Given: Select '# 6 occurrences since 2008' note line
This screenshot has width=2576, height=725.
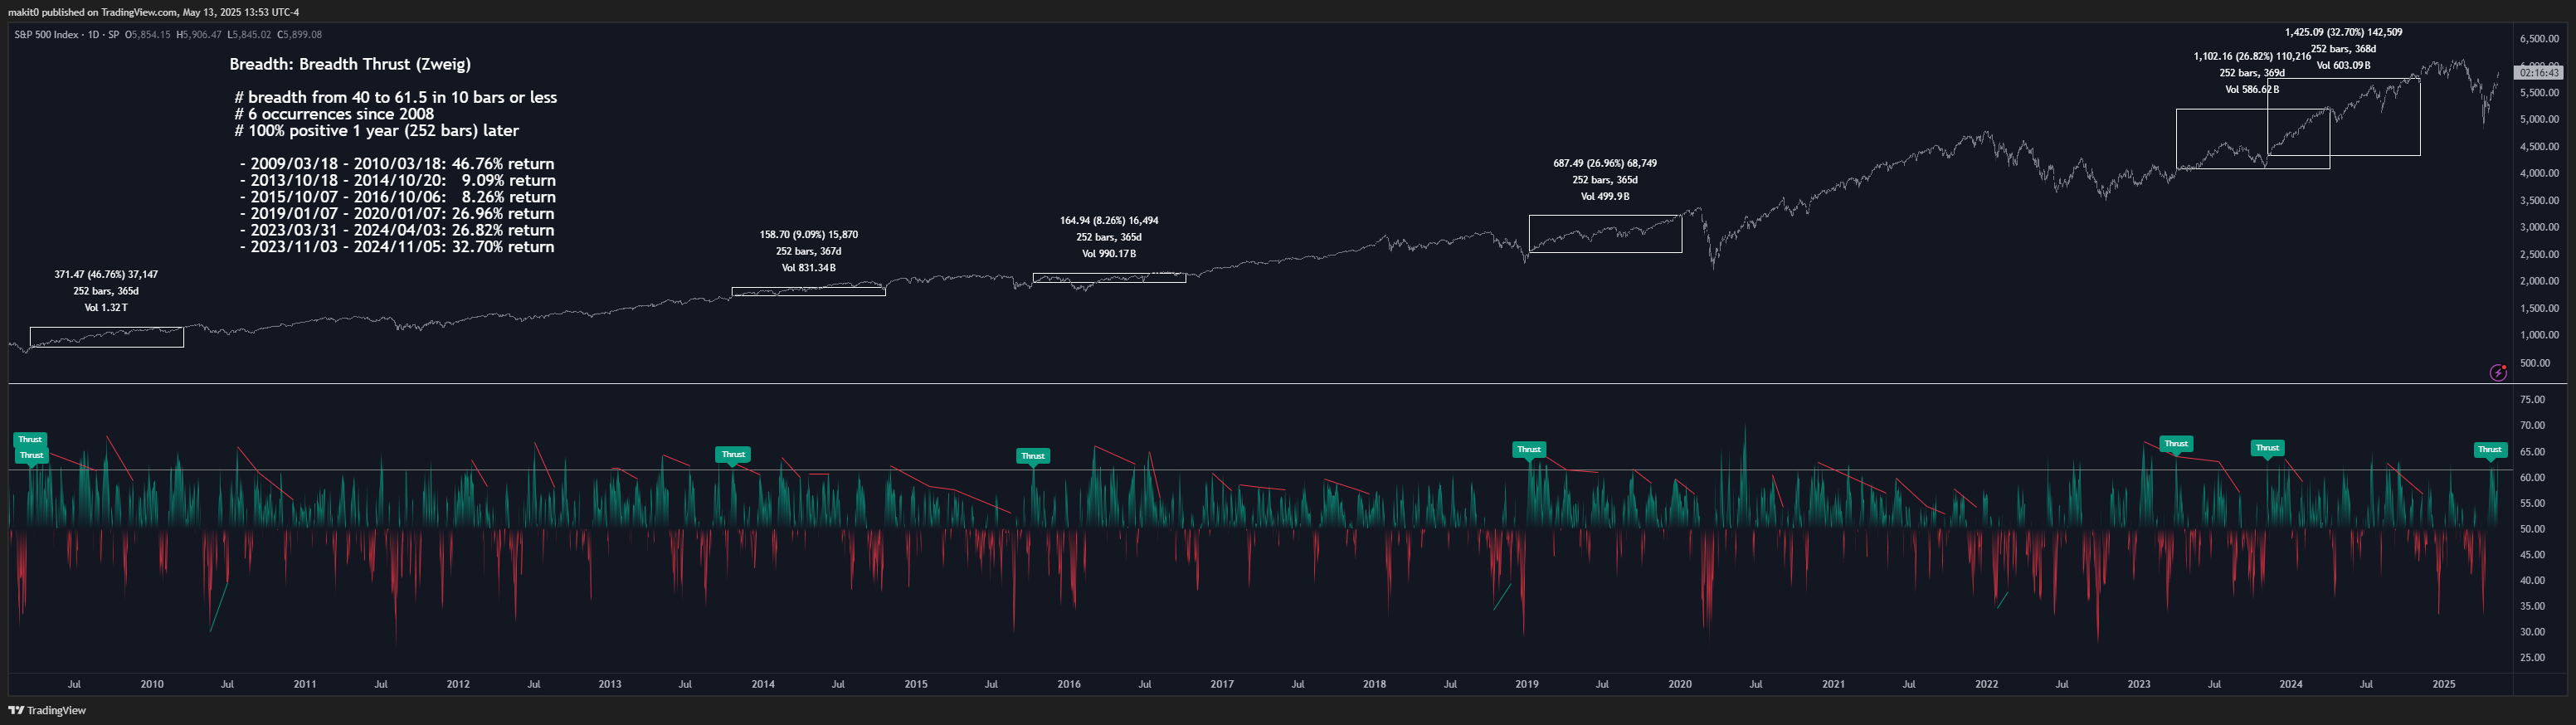Looking at the screenshot, I should (334, 114).
